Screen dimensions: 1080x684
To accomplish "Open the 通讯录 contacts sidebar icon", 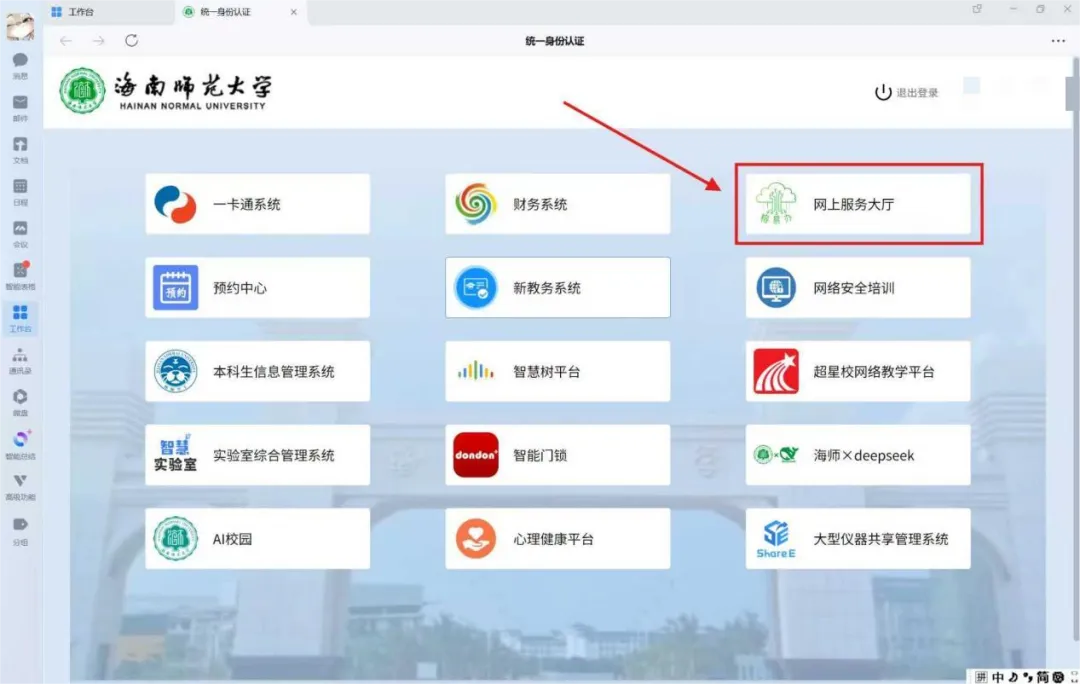I will [x=20, y=360].
